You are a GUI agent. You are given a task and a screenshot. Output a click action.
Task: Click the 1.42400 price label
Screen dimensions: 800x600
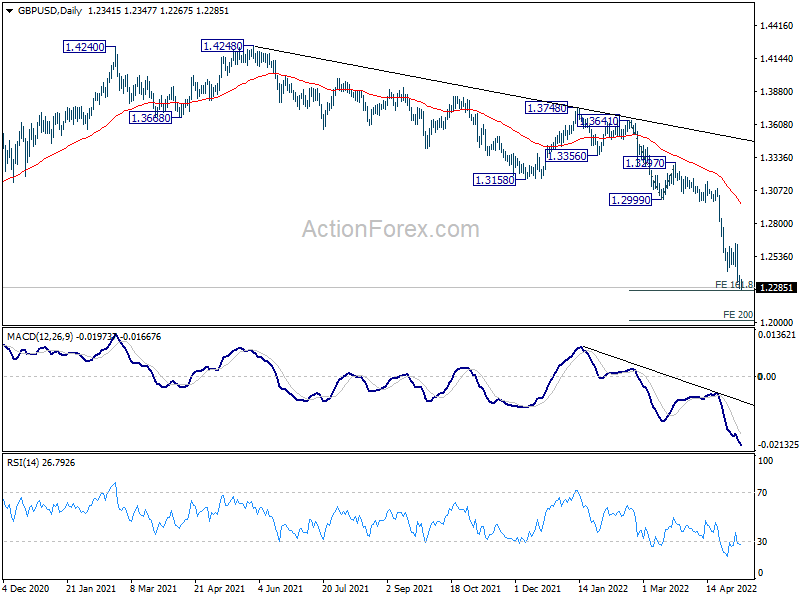pos(85,46)
